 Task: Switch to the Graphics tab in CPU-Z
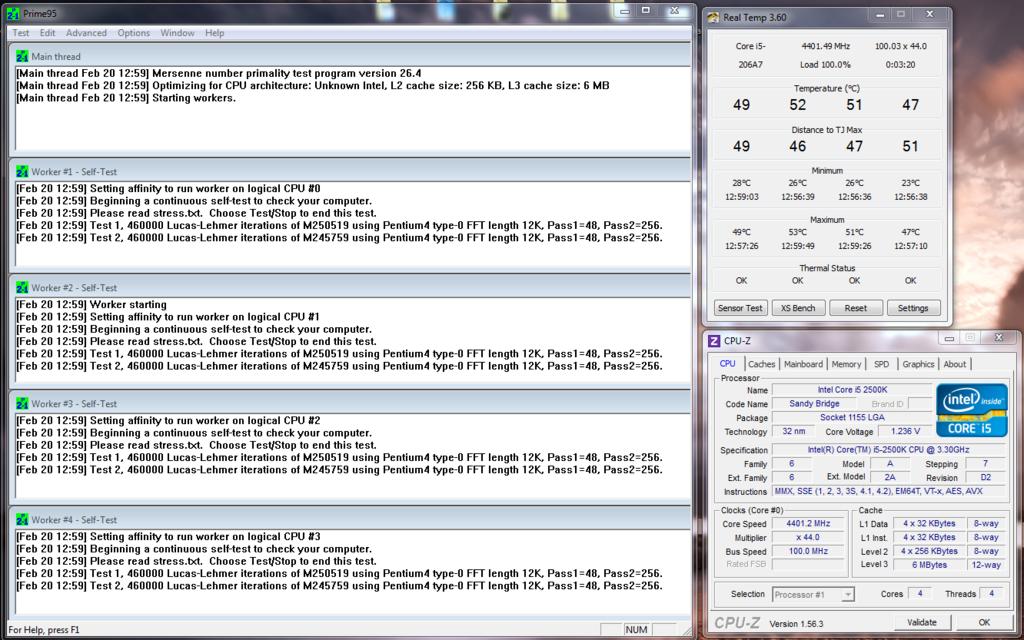[x=918, y=364]
